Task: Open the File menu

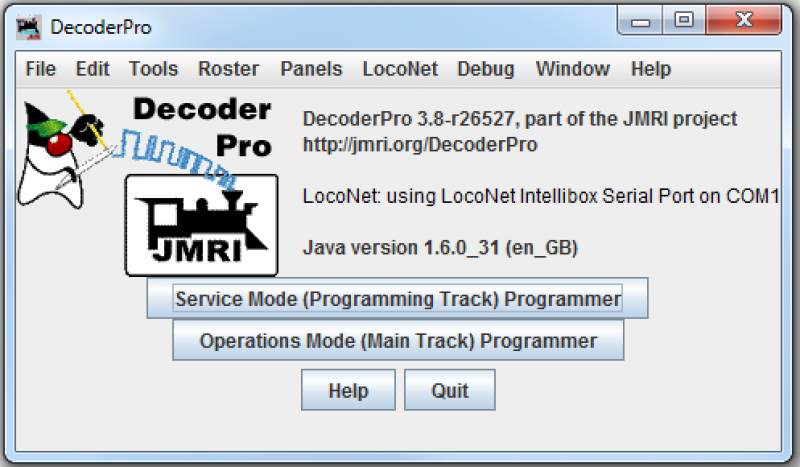Action: tap(40, 69)
